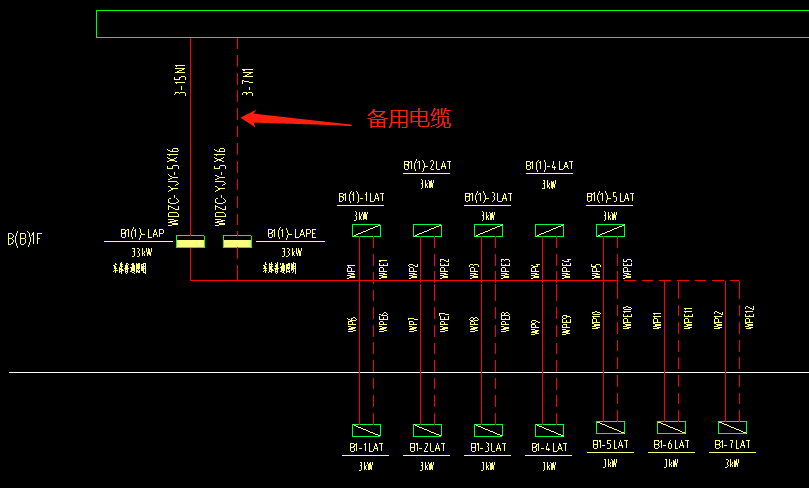The height and width of the screenshot is (488, 809).
Task: Click the 3kW value under B1(1)-2LAT
Action: pos(427,184)
